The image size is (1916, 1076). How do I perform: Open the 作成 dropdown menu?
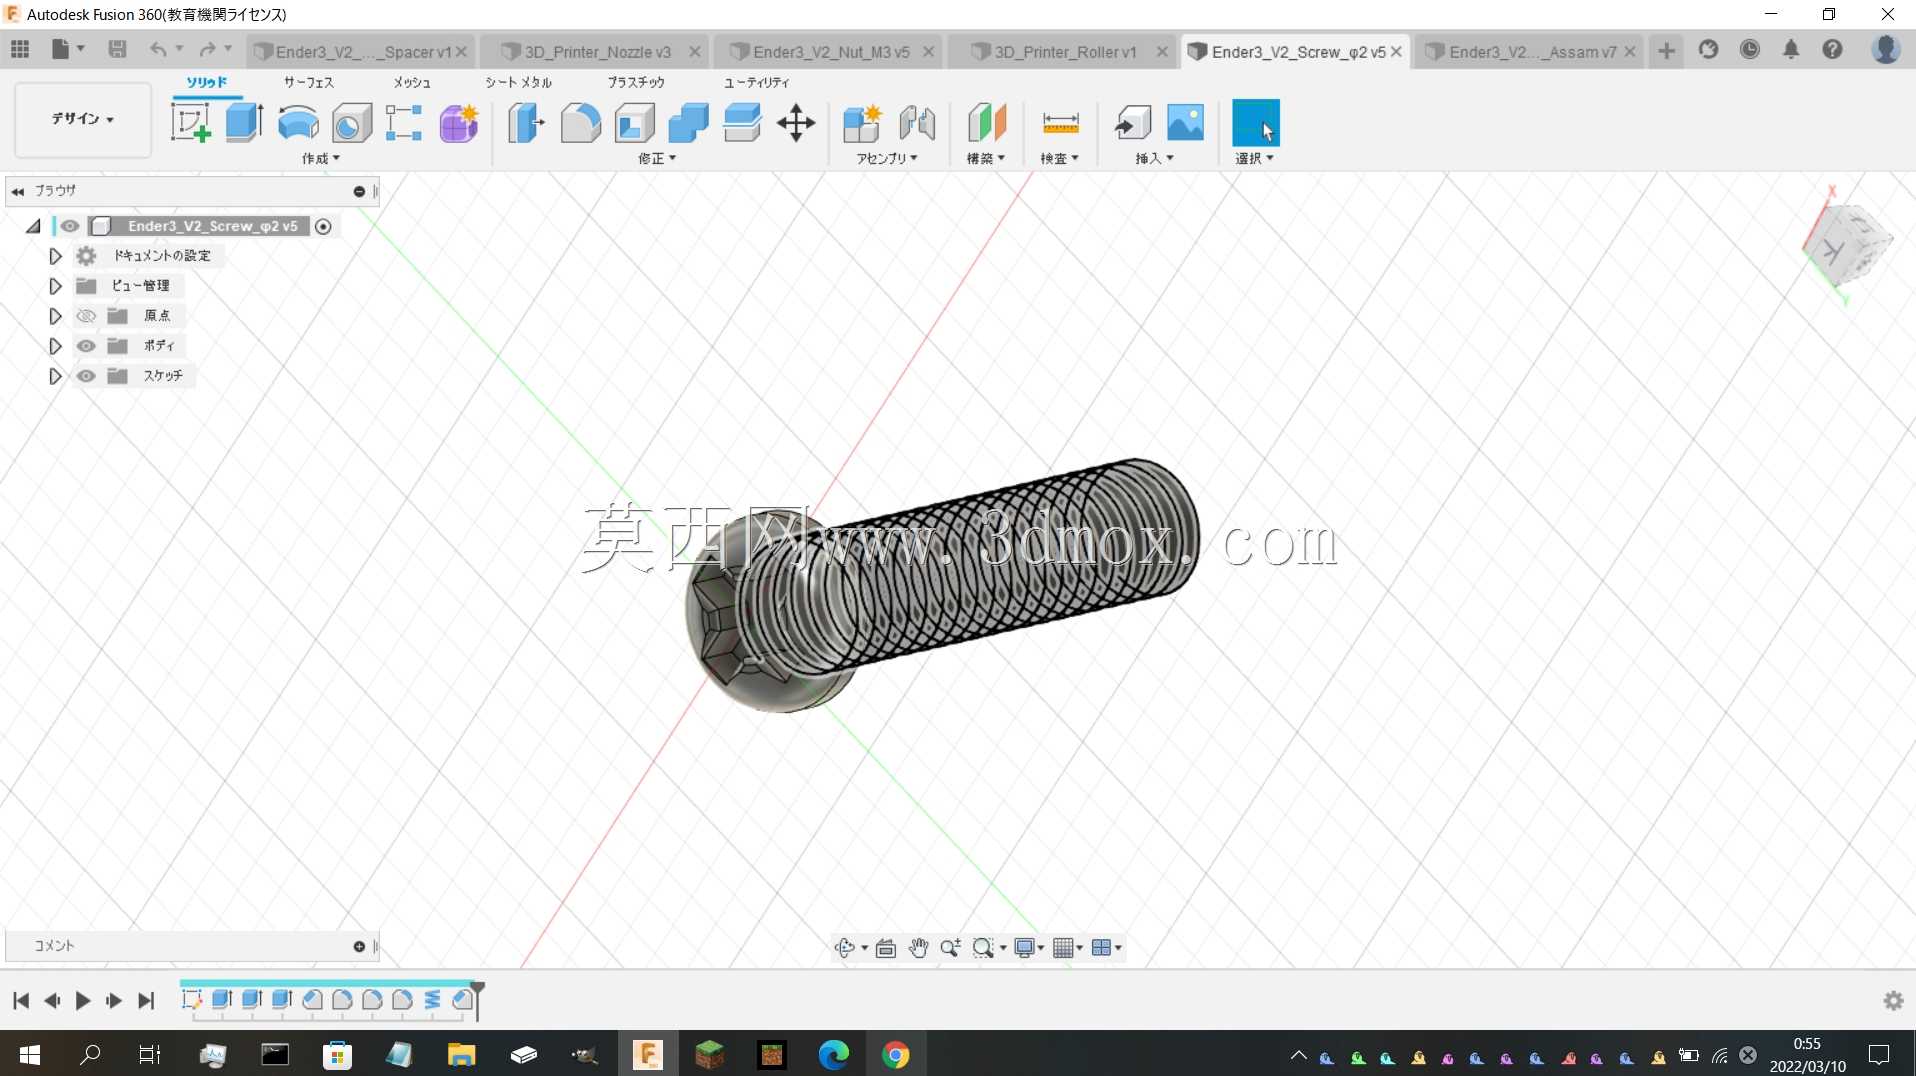pos(321,158)
